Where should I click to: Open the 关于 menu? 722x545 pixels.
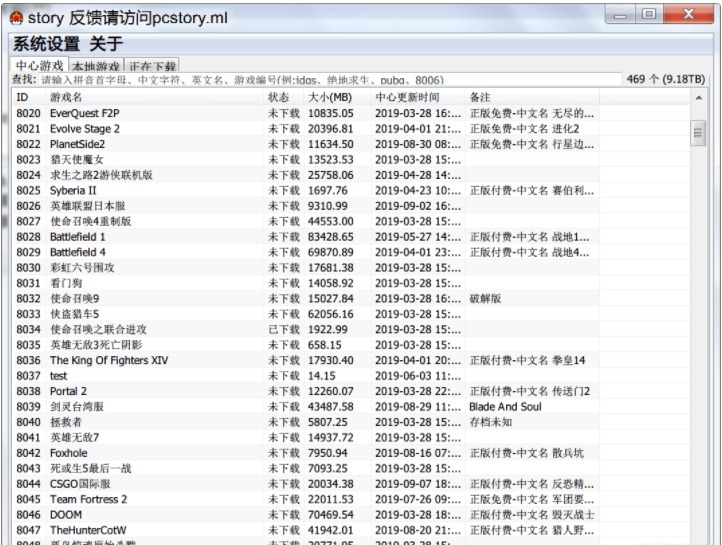pos(106,45)
